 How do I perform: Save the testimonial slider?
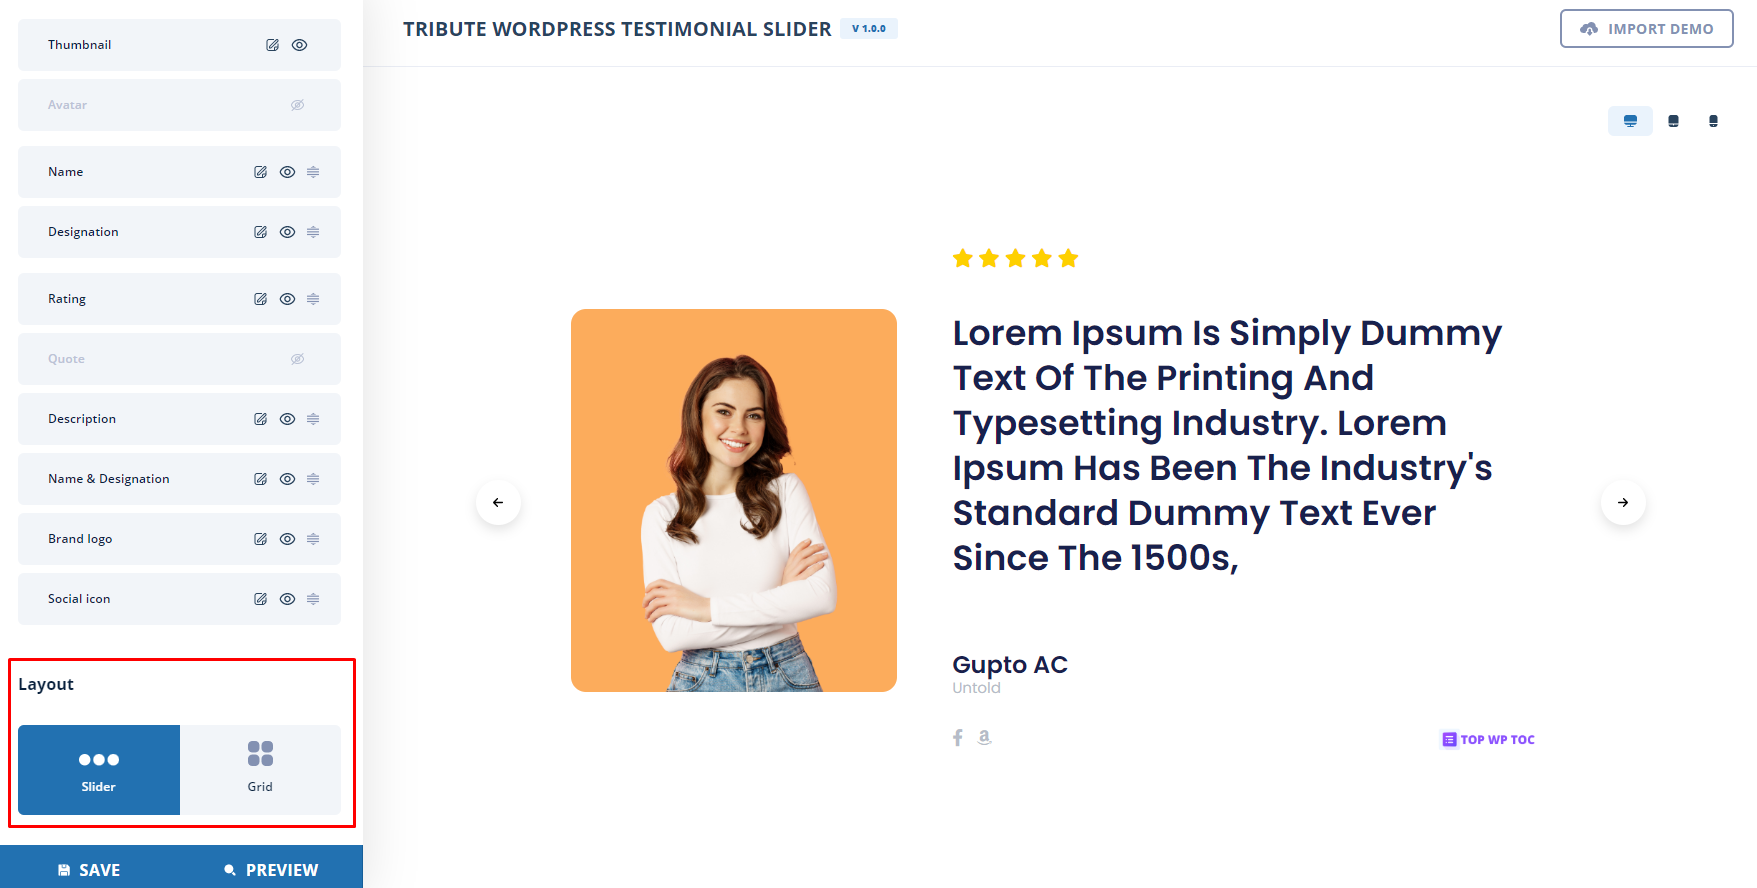89,870
